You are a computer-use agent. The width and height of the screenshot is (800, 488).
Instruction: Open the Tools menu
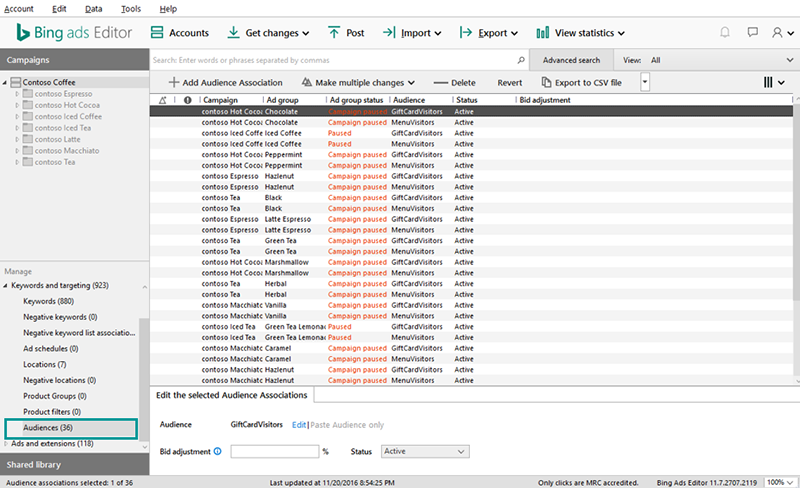(131, 9)
